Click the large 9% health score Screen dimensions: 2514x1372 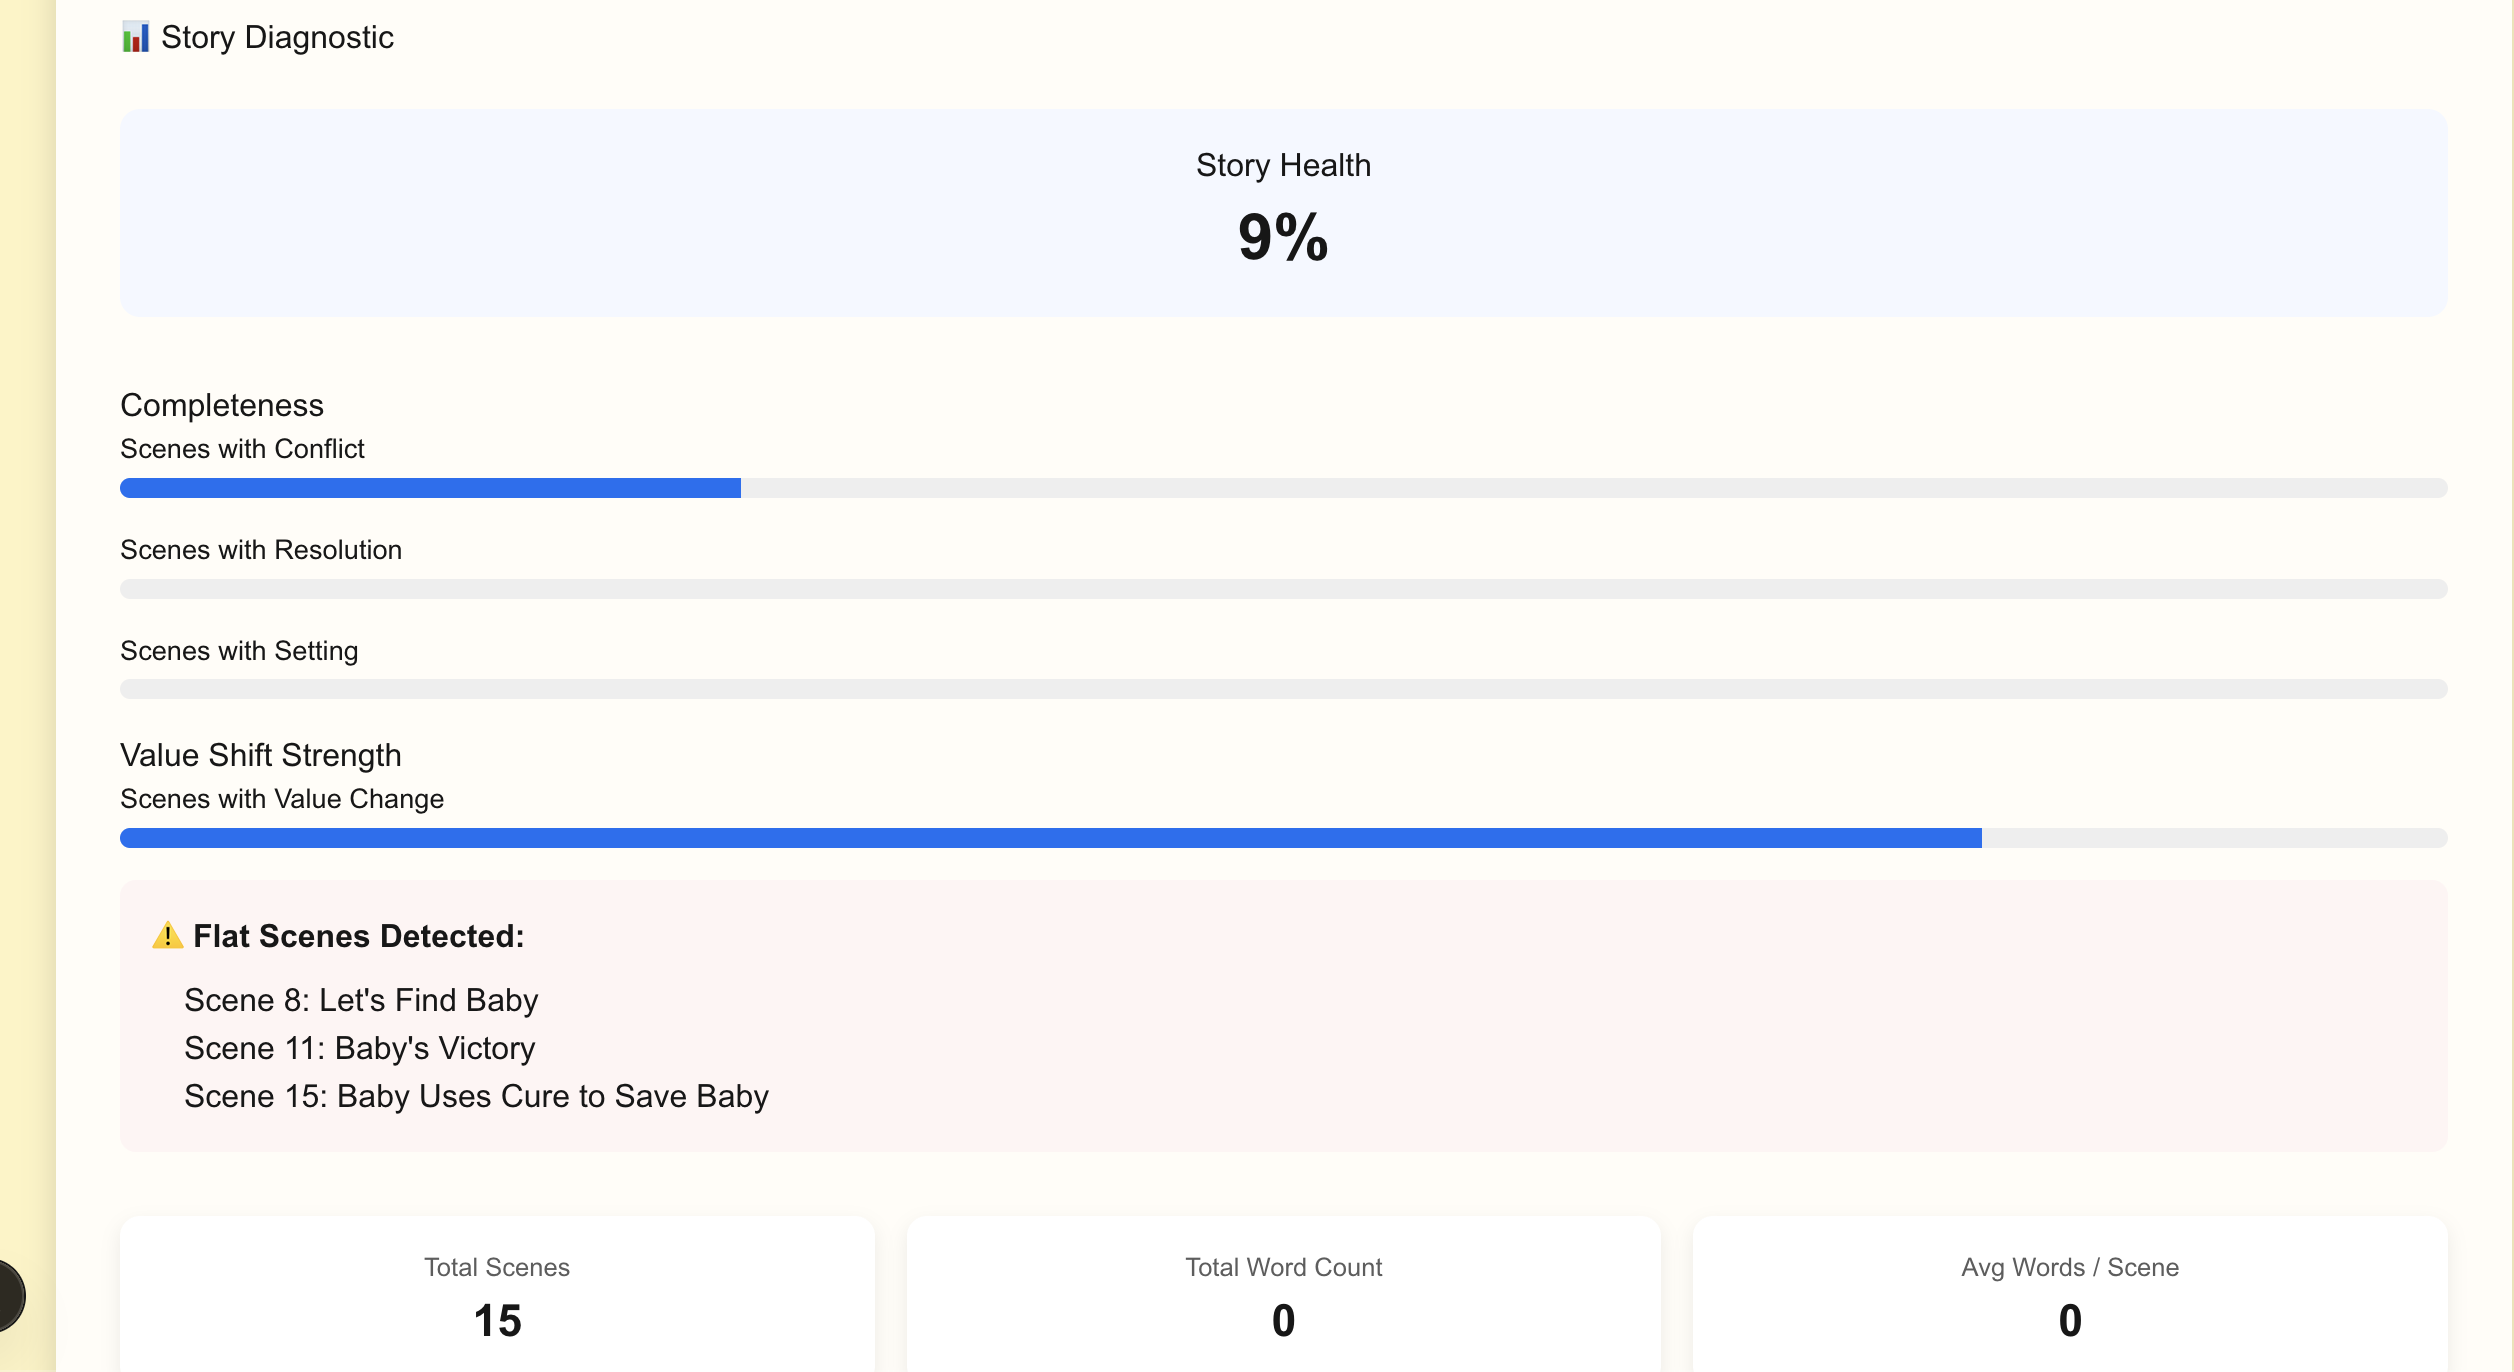(1283, 238)
